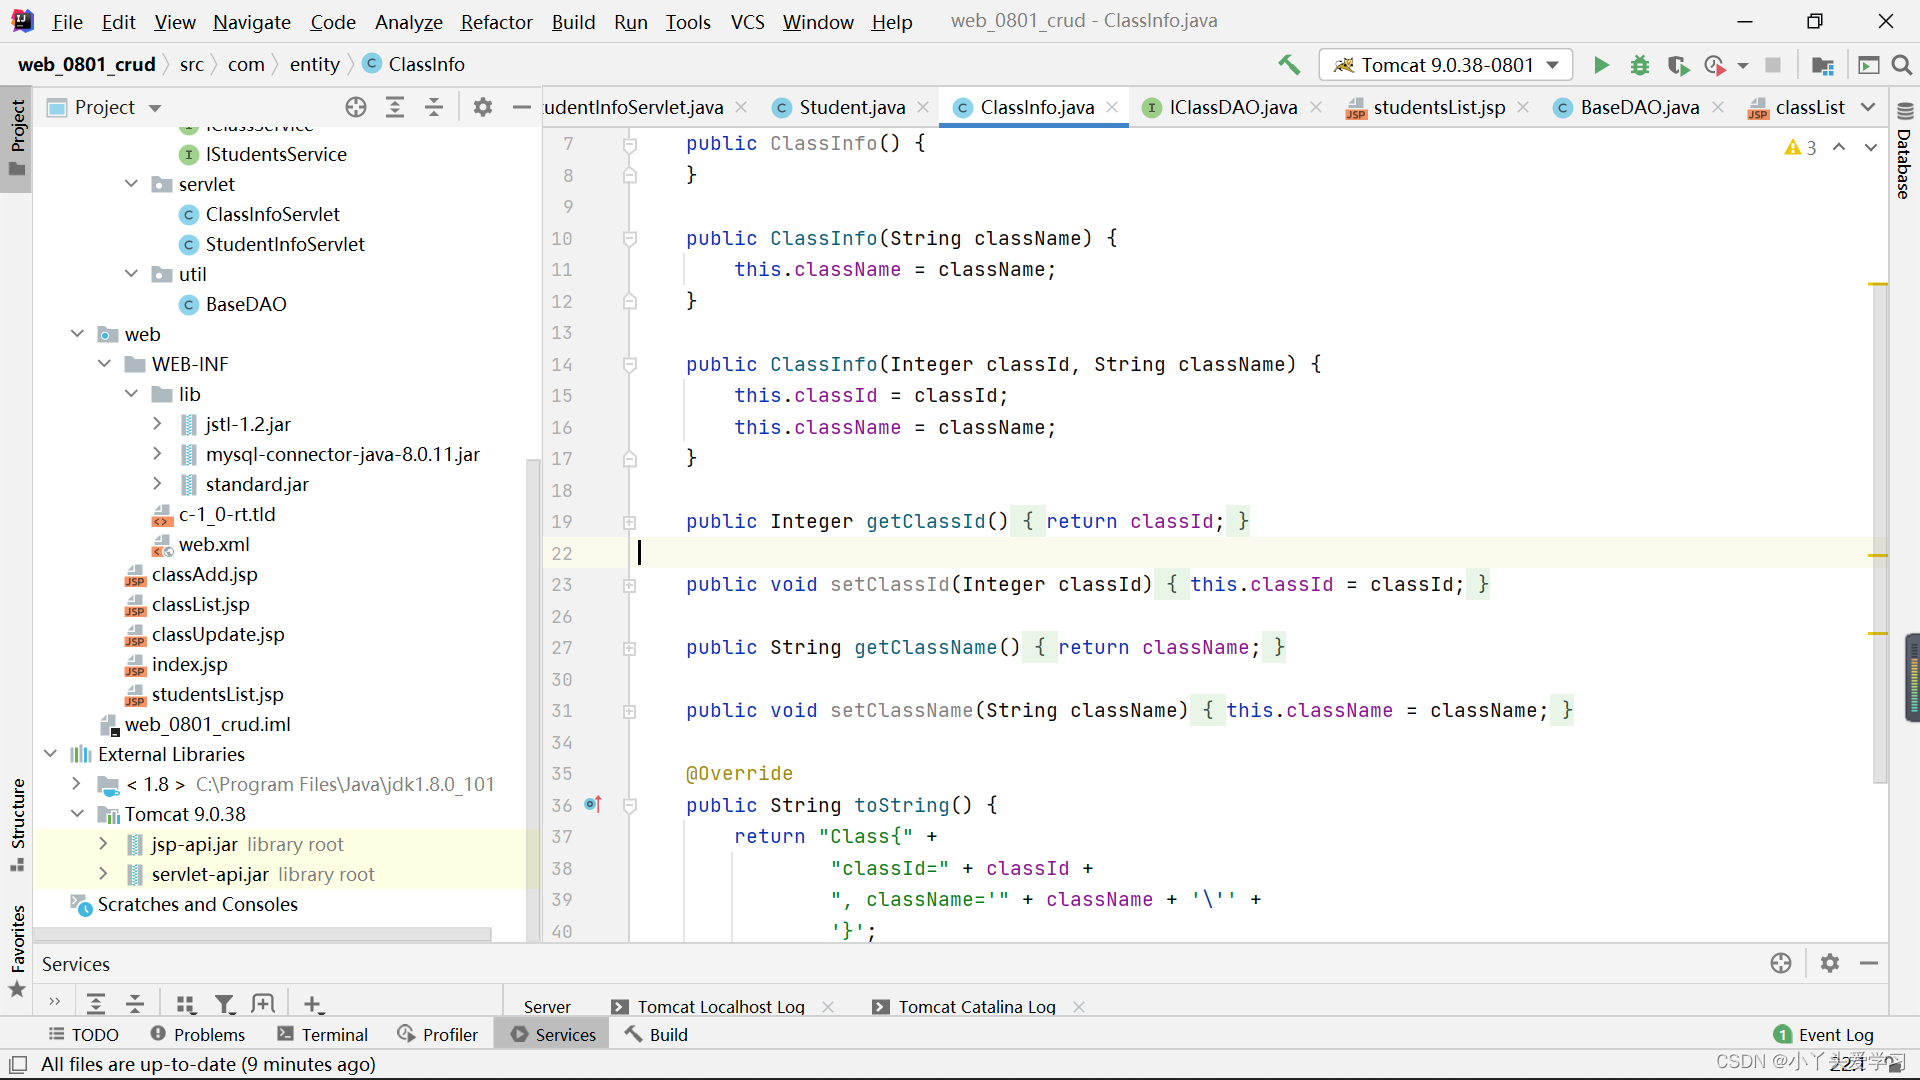This screenshot has width=1920, height=1080.
Task: Go to previous highlighted error arrow
Action: (1839, 147)
